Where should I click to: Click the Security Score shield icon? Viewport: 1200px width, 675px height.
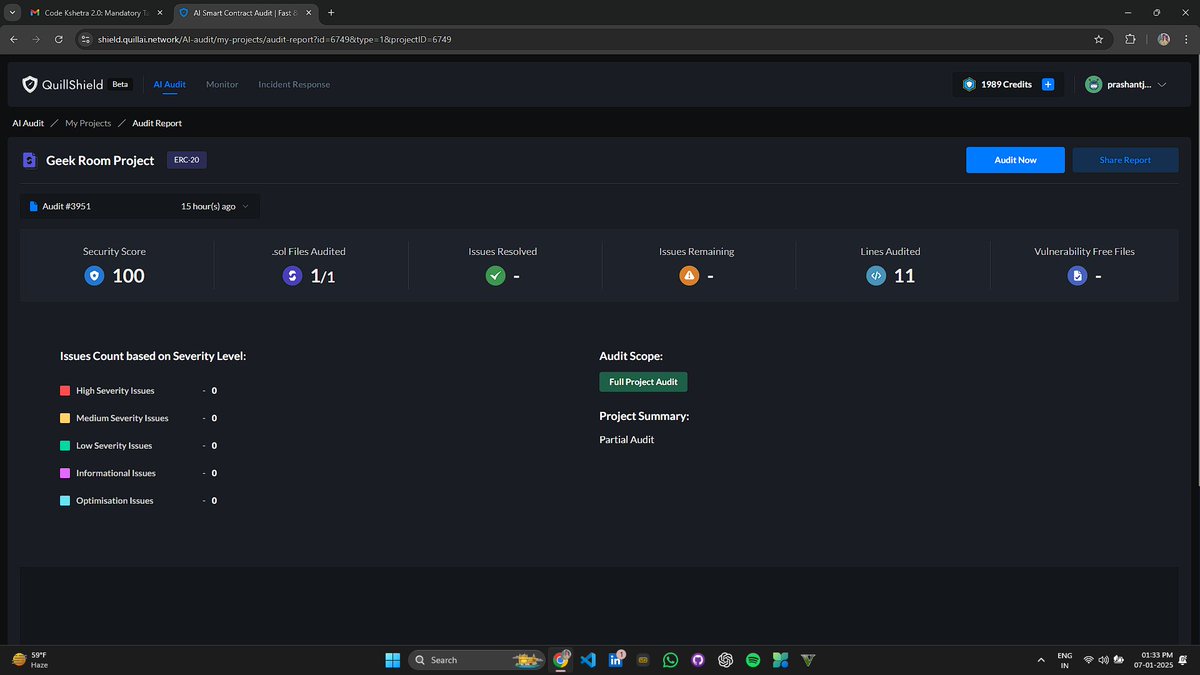[x=93, y=276]
